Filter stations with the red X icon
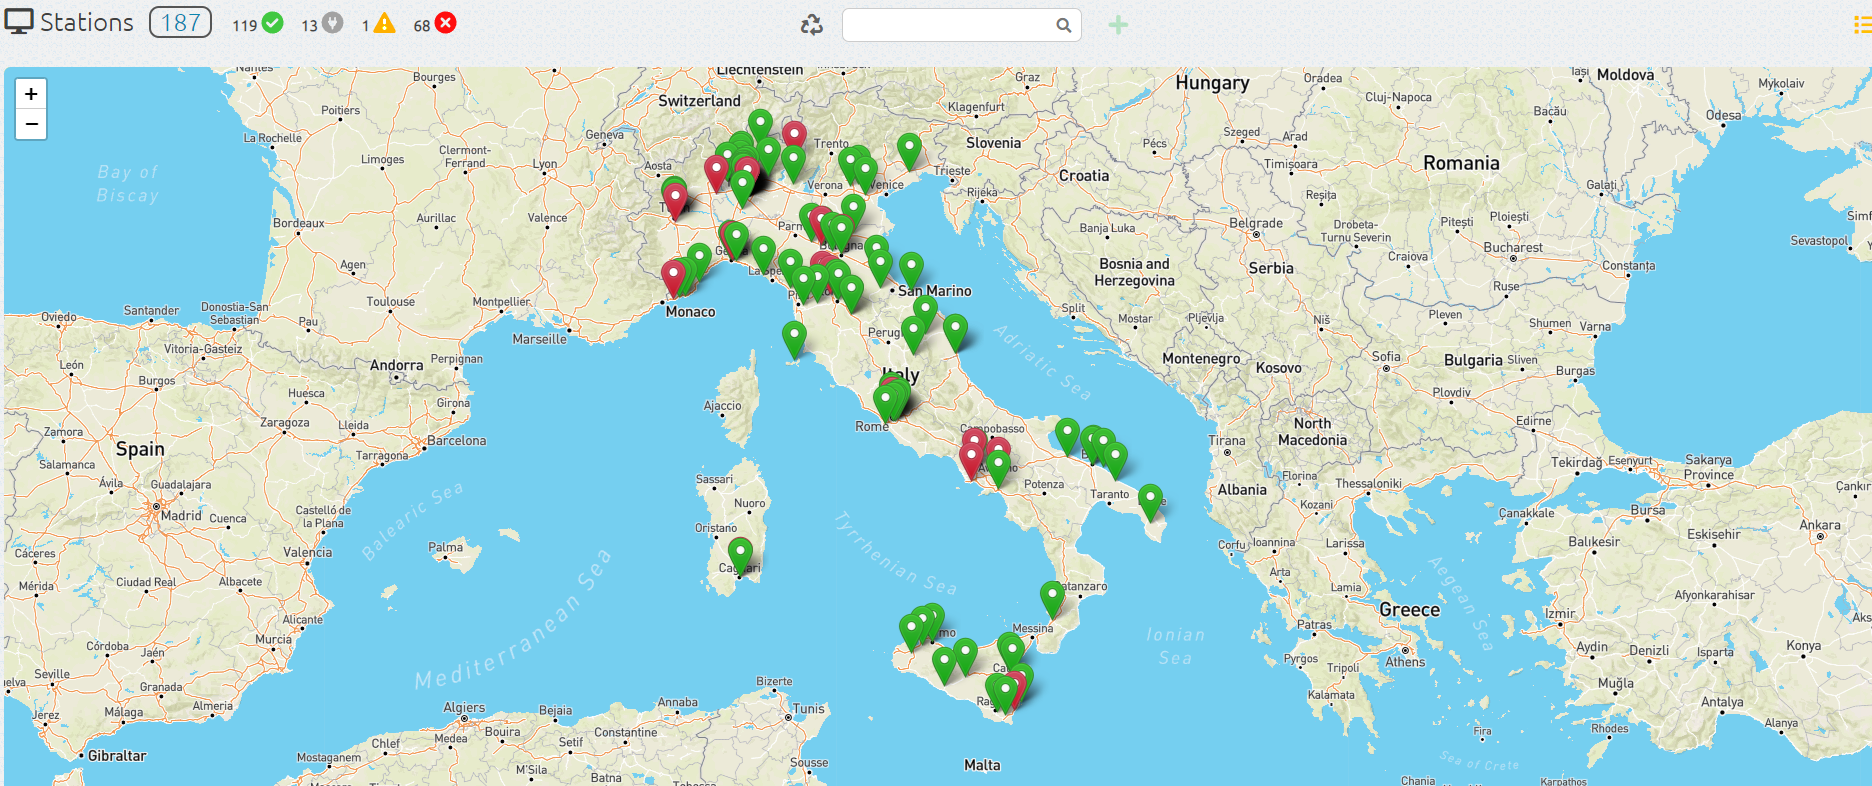Screen dimensions: 1872x786 tap(446, 23)
